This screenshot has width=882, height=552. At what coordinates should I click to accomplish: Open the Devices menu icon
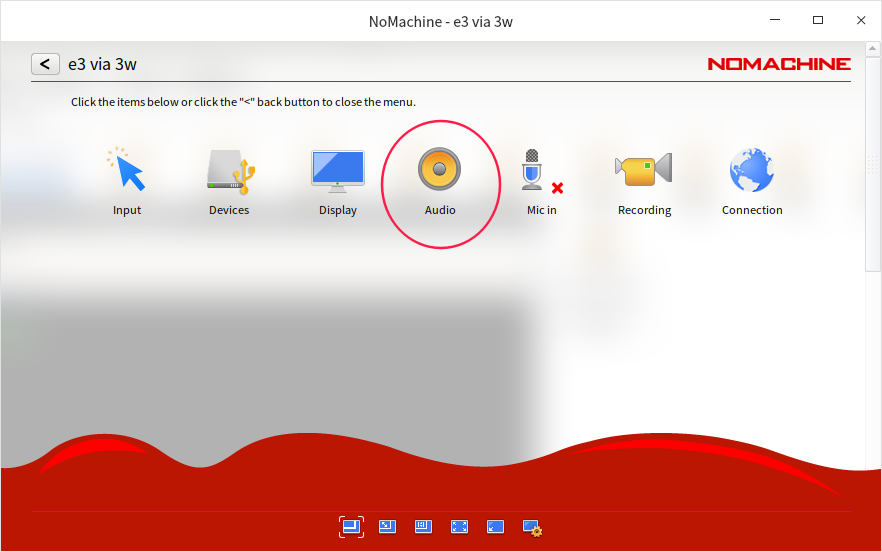[230, 172]
